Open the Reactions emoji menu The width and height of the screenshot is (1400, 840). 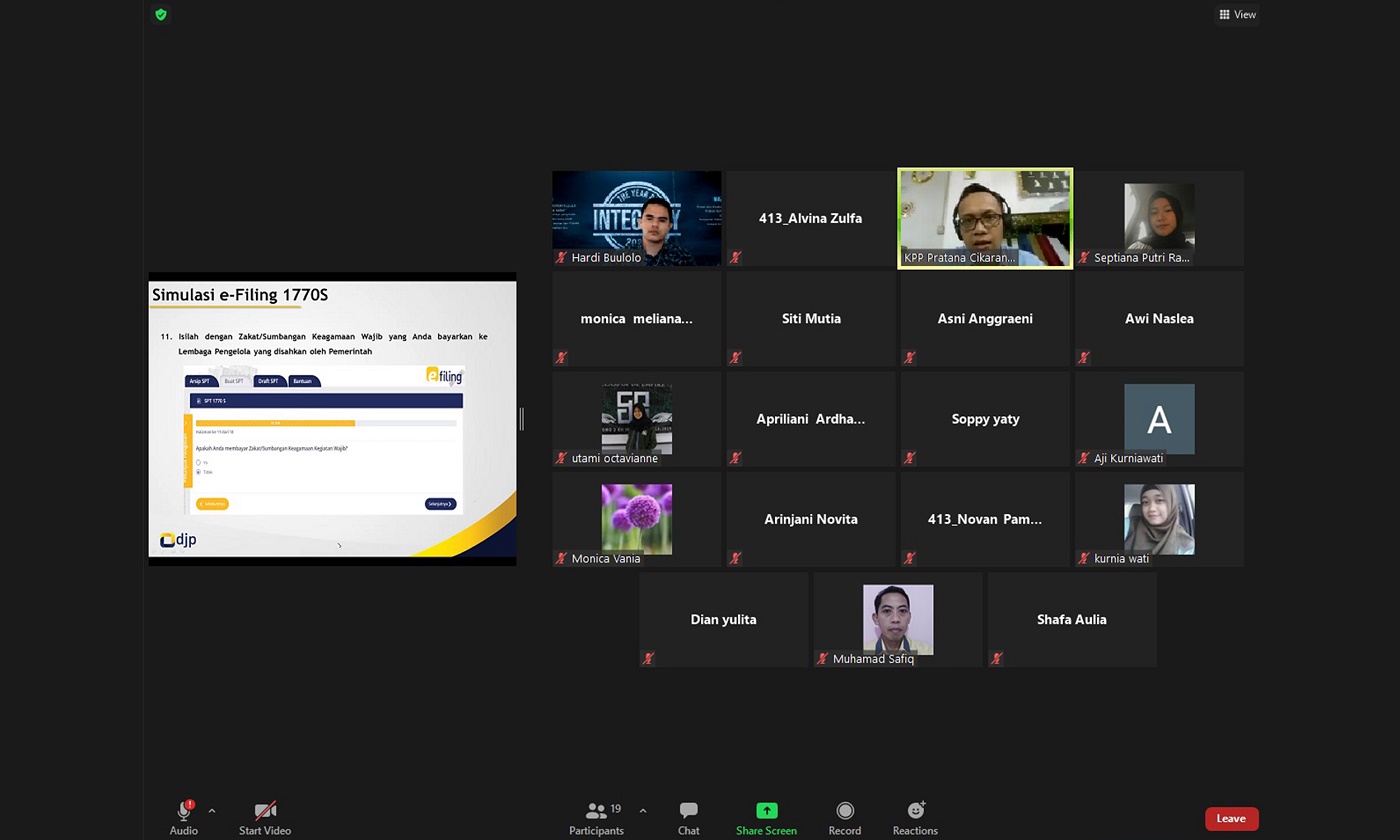click(x=915, y=817)
